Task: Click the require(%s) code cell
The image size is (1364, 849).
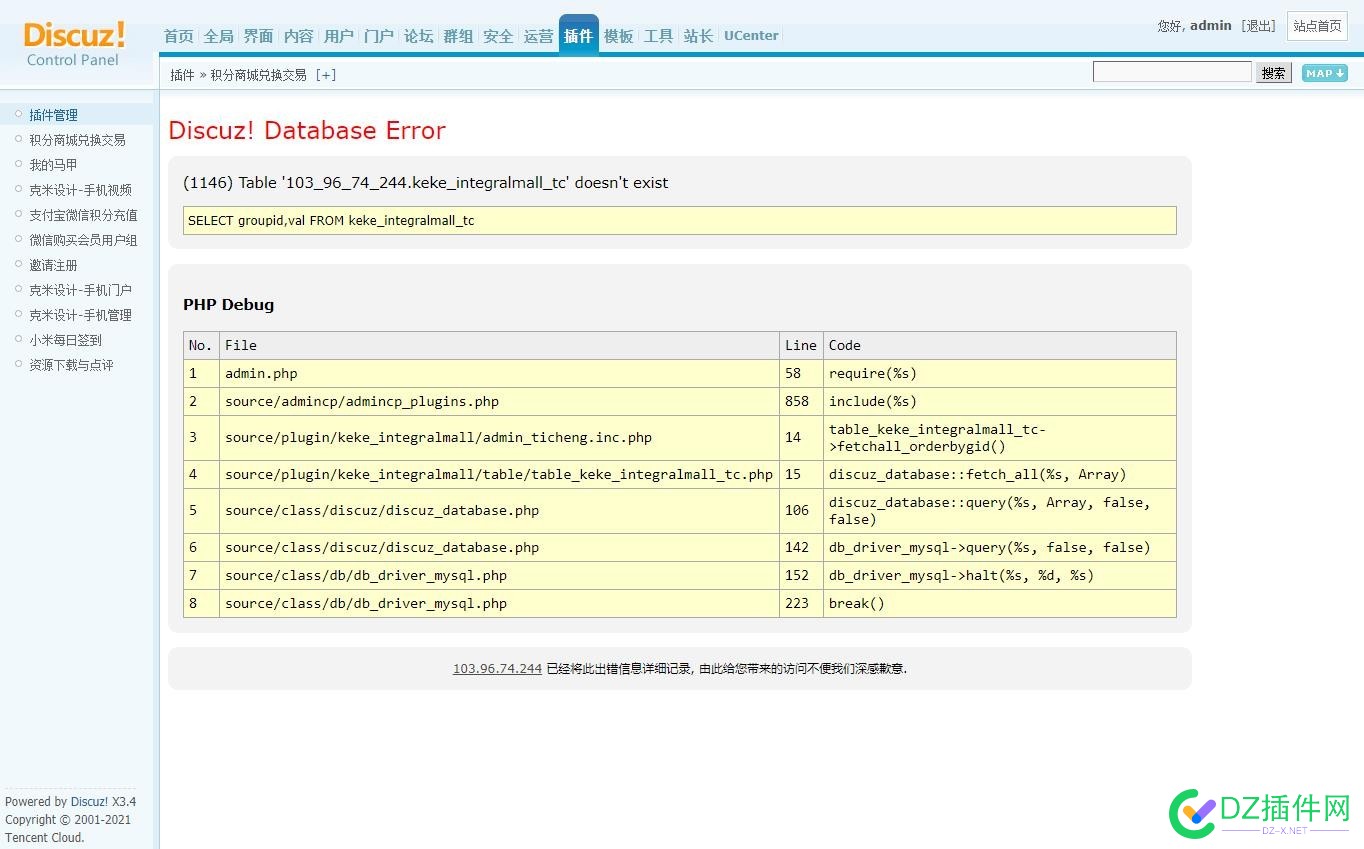Action: [999, 373]
